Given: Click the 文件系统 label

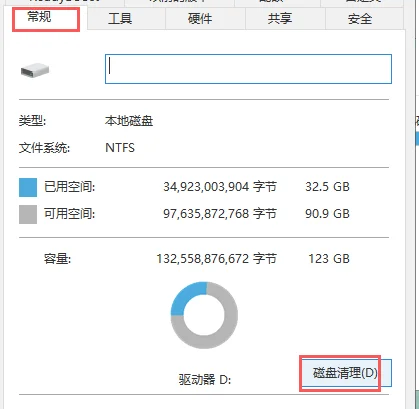Looking at the screenshot, I should click(x=44, y=148).
